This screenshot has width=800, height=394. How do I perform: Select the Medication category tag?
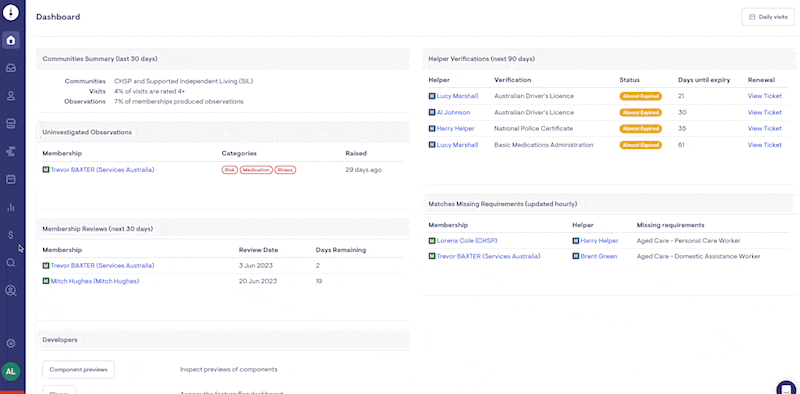(x=256, y=170)
